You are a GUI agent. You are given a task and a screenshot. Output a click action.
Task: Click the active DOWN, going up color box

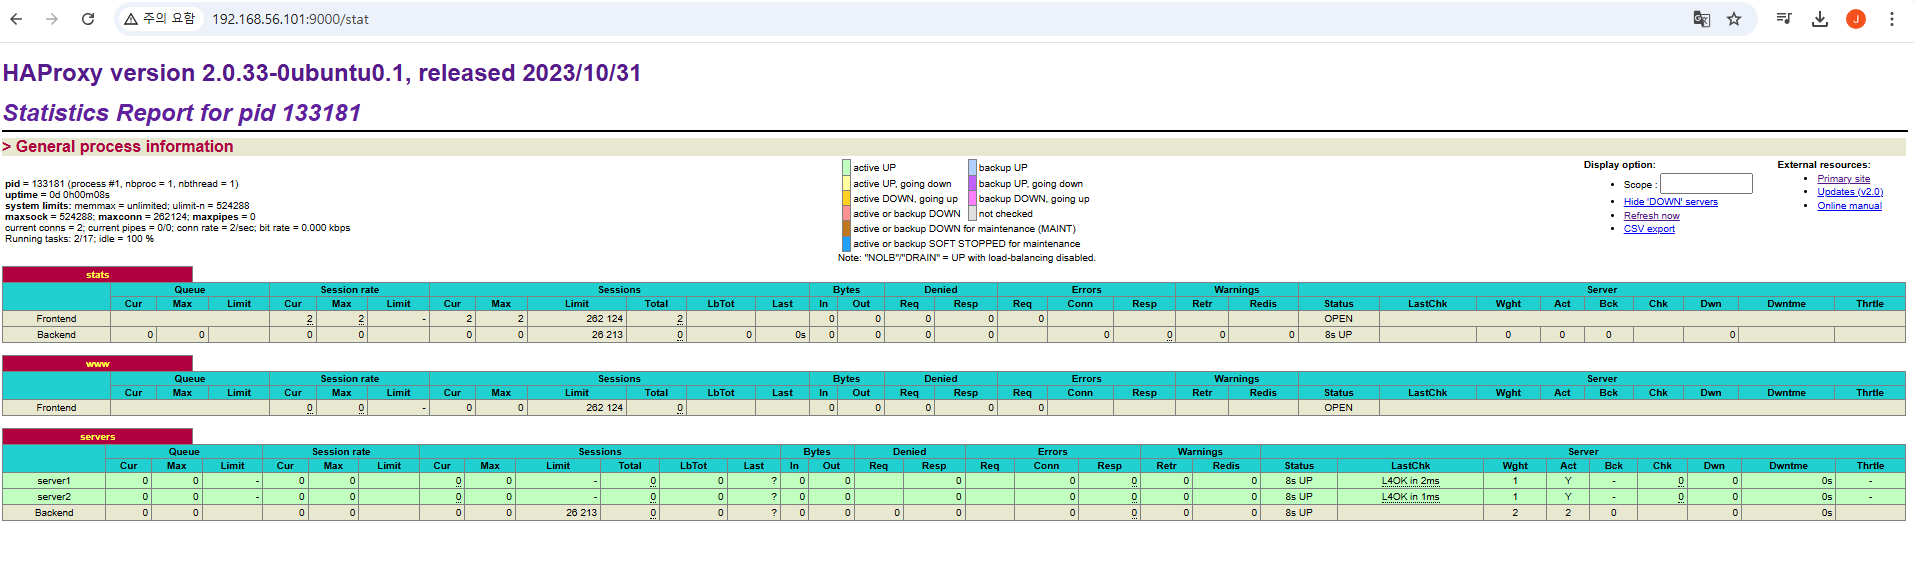(847, 198)
